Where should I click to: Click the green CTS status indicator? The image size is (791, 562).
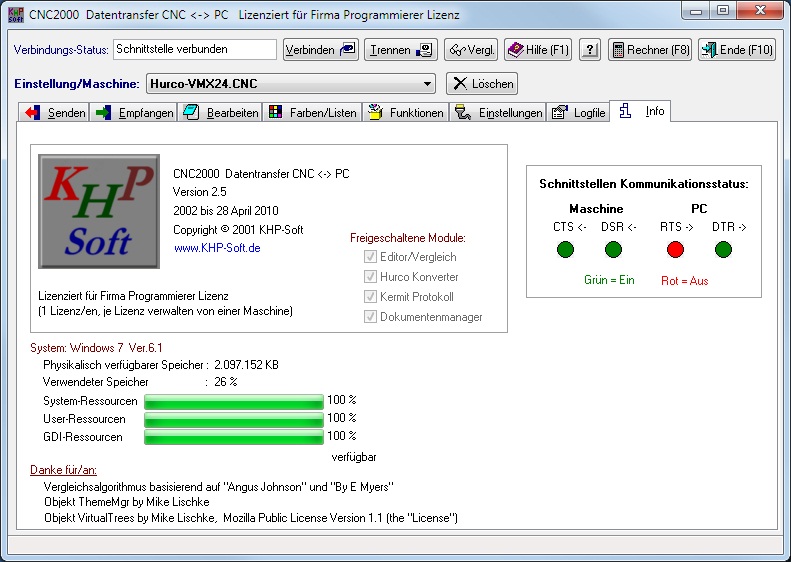(x=569, y=249)
